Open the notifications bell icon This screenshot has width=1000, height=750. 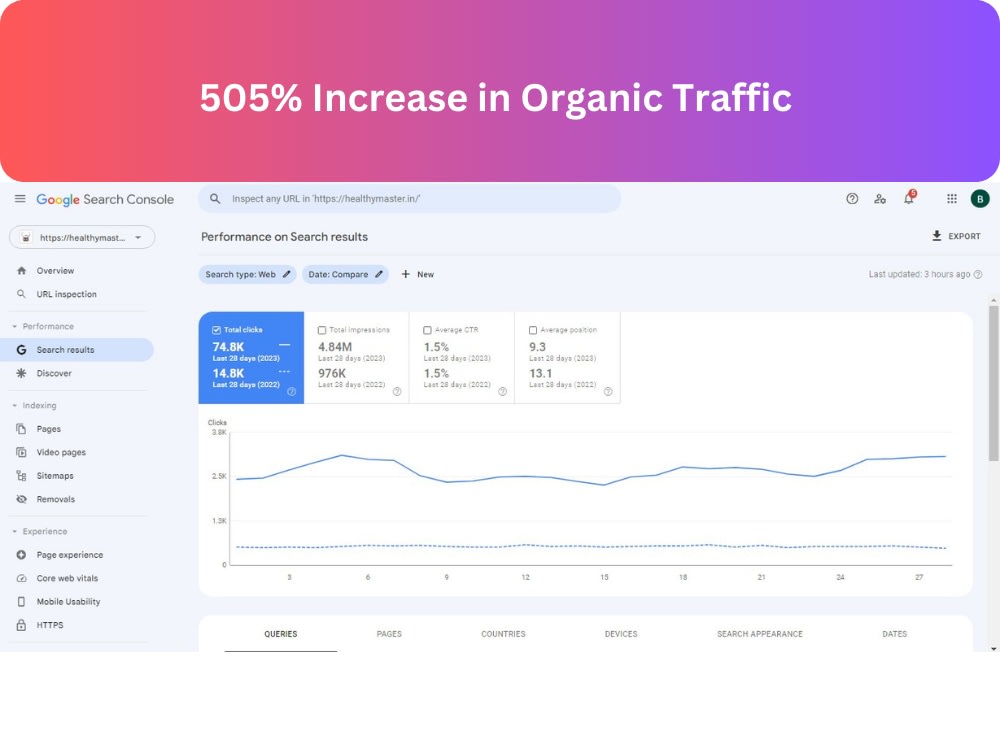click(x=909, y=198)
